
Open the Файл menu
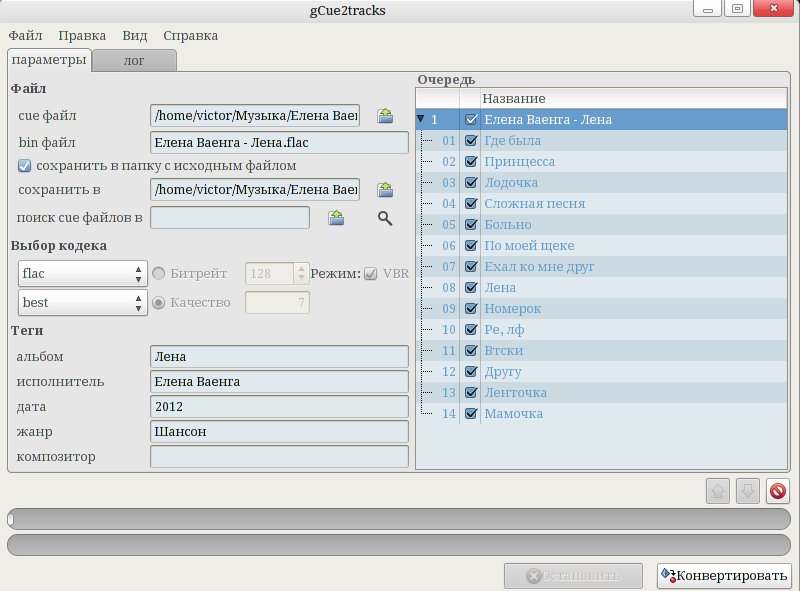26,36
